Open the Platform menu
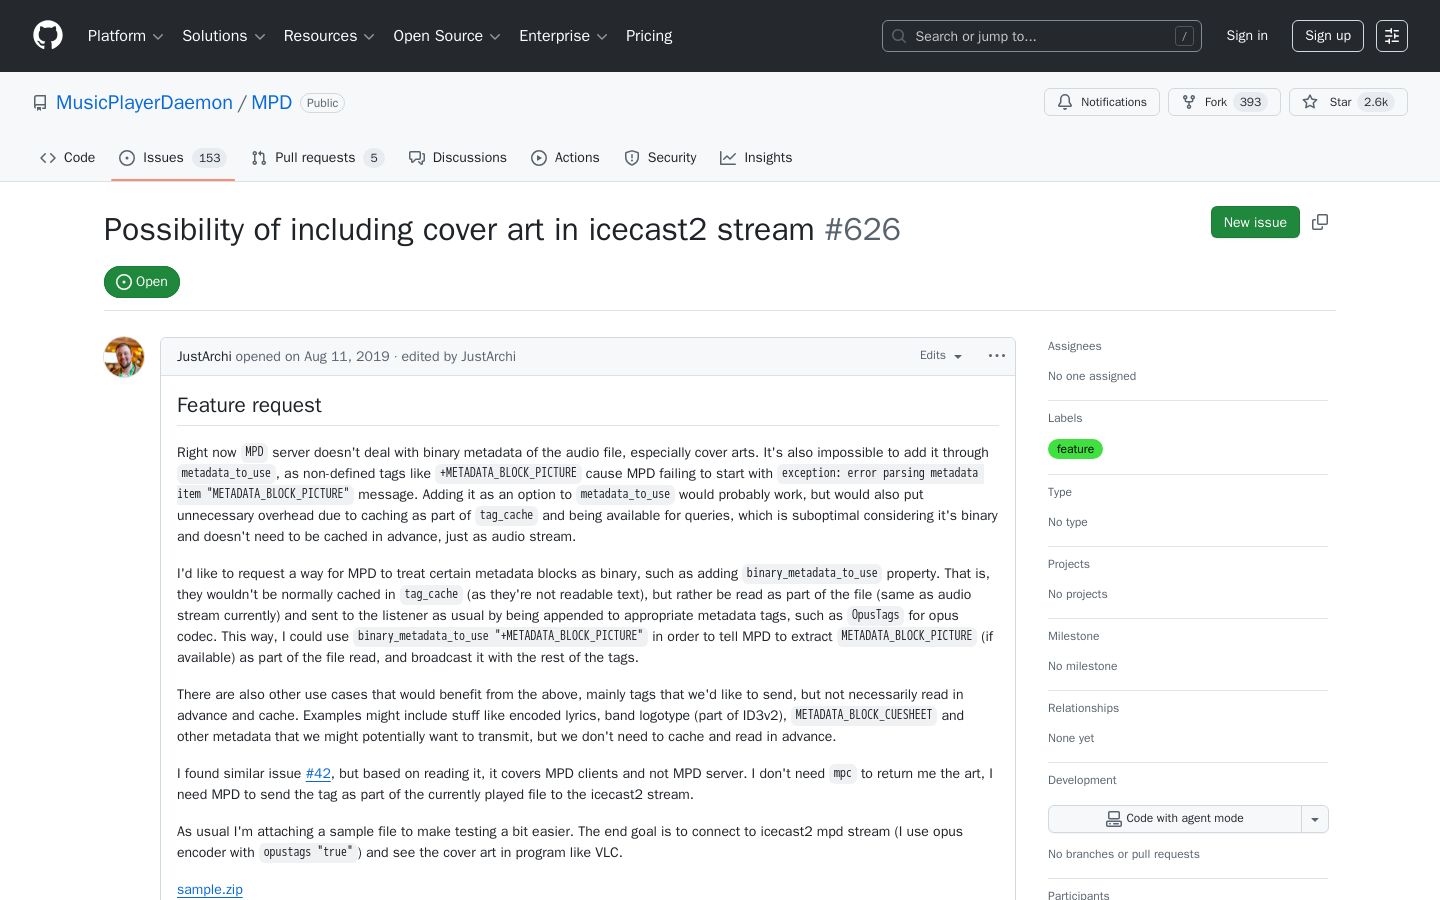This screenshot has height=900, width=1440. (x=126, y=36)
